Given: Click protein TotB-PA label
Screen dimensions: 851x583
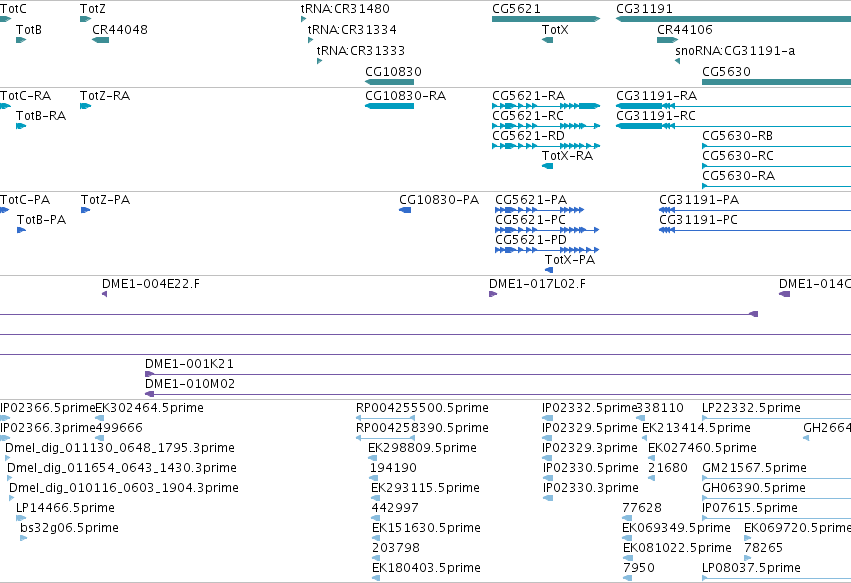Looking at the screenshot, I should (x=41, y=220).
